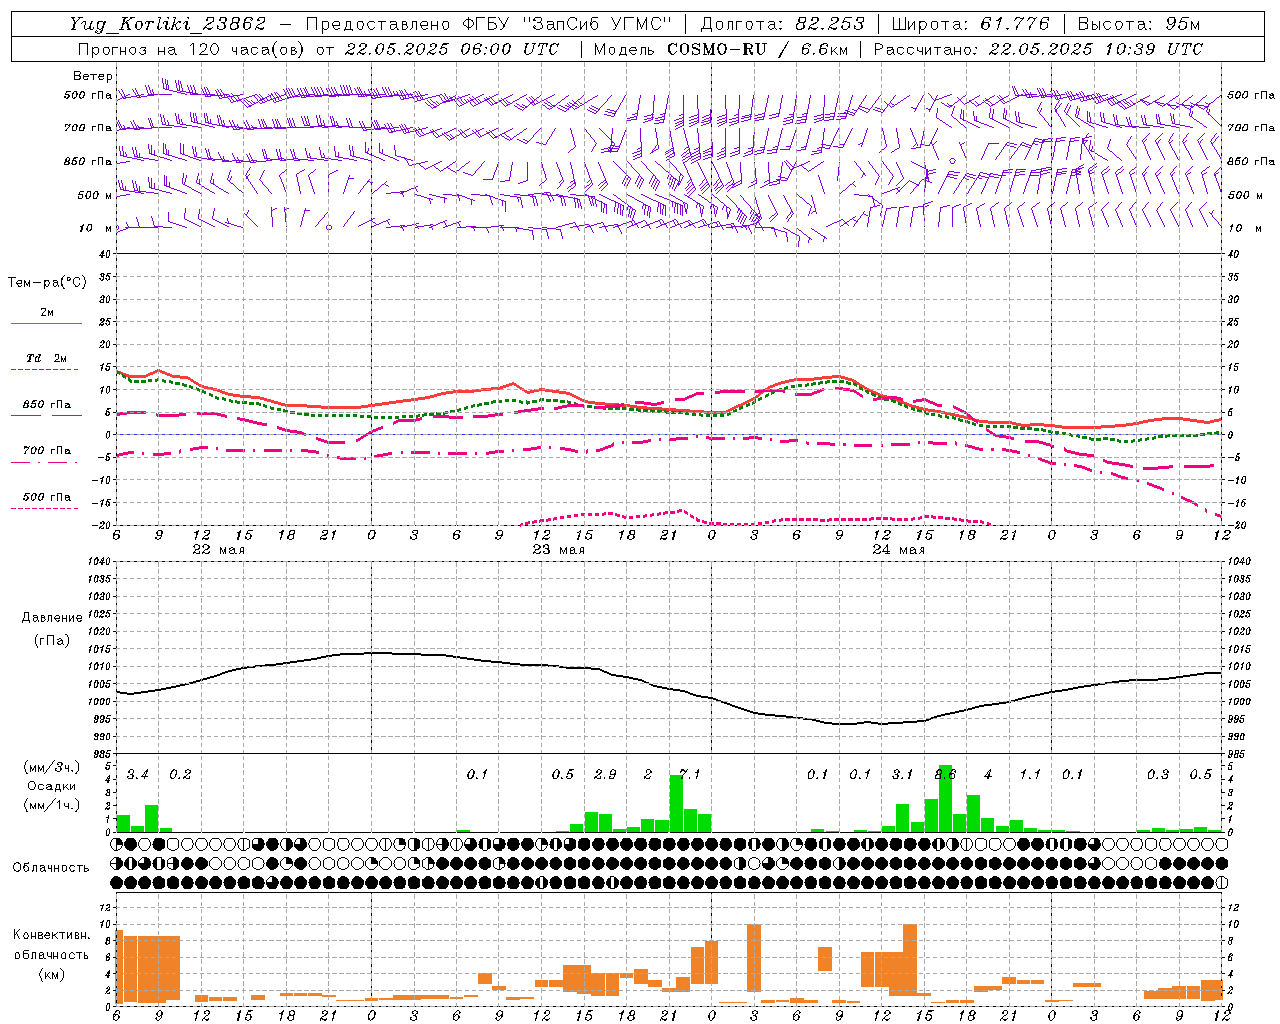Select the 1.1 precipitation total
Screen dimensions: 1280x1024
point(1030,774)
